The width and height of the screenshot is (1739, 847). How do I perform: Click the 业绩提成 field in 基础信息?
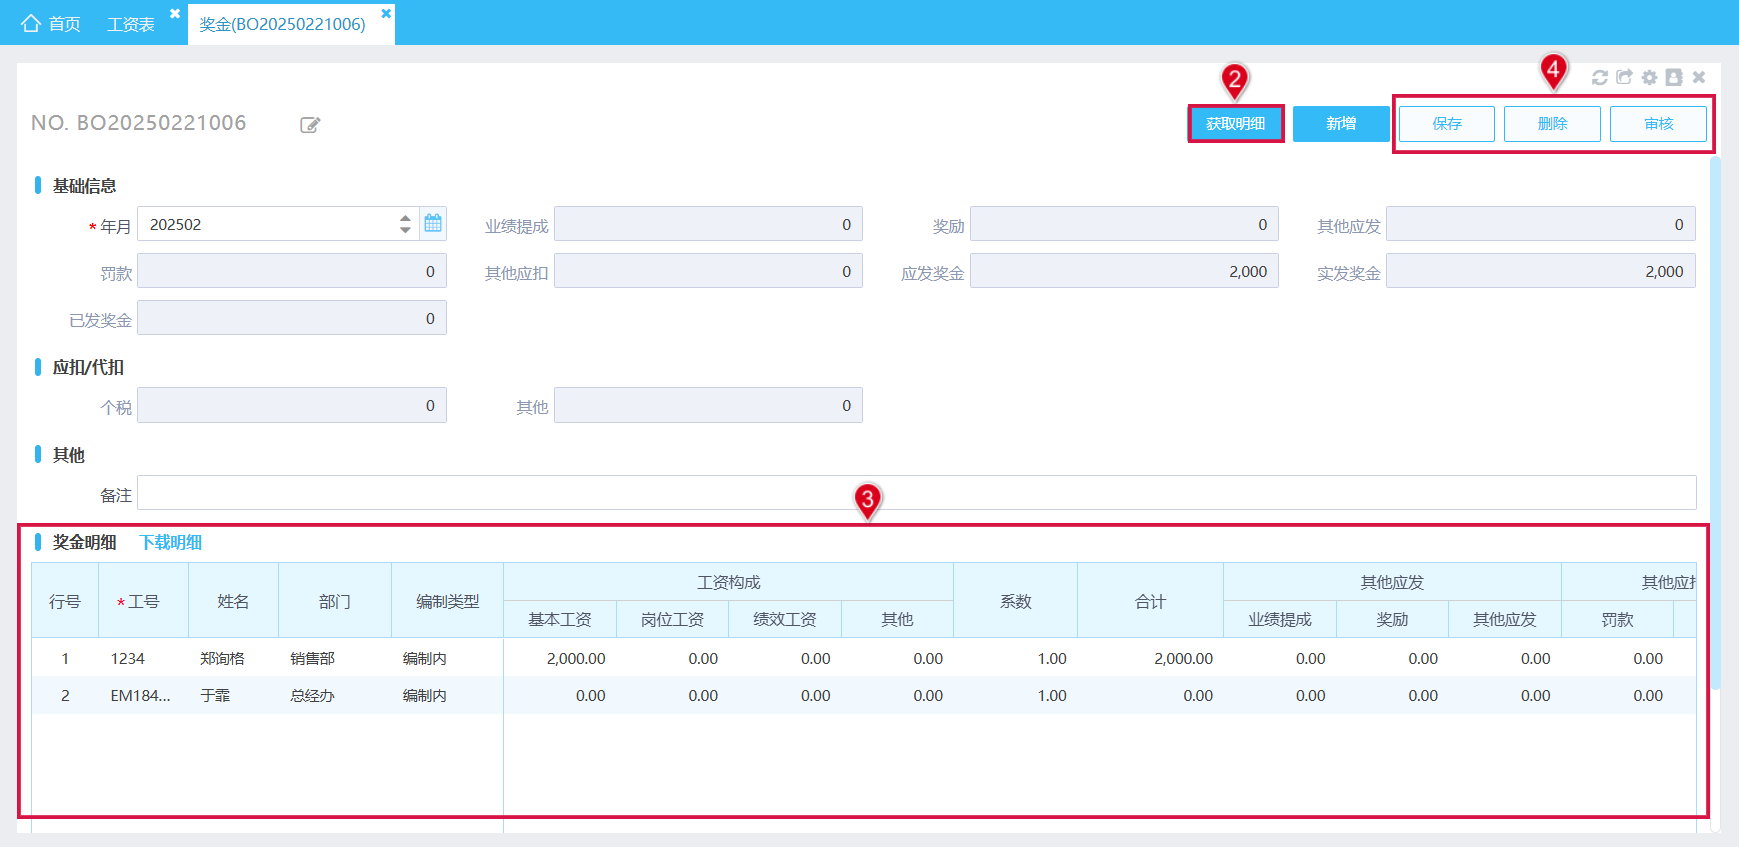[708, 224]
